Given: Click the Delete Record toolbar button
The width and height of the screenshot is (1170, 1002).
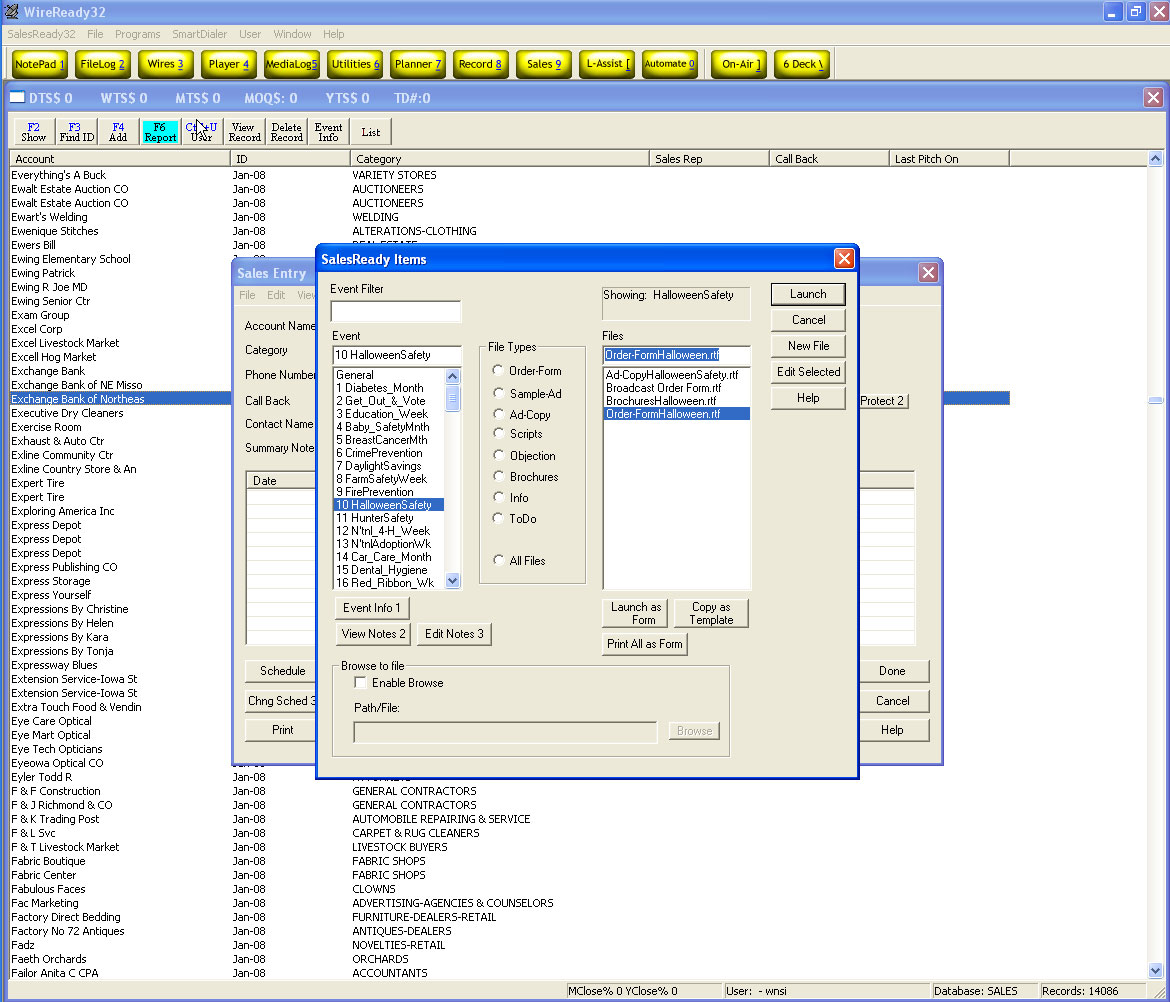Looking at the screenshot, I should click(x=287, y=132).
